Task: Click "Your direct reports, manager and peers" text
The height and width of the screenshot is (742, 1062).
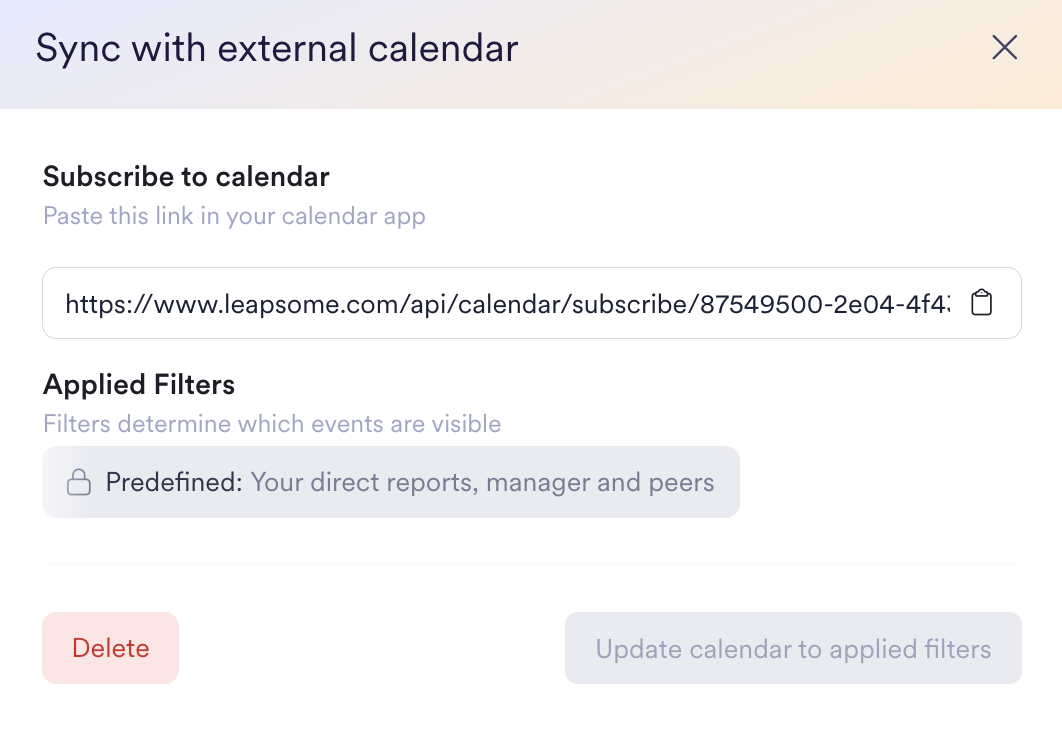Action: point(482,483)
